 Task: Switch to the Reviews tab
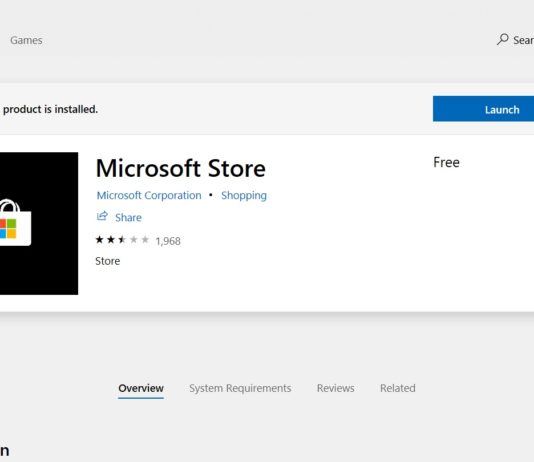[335, 388]
